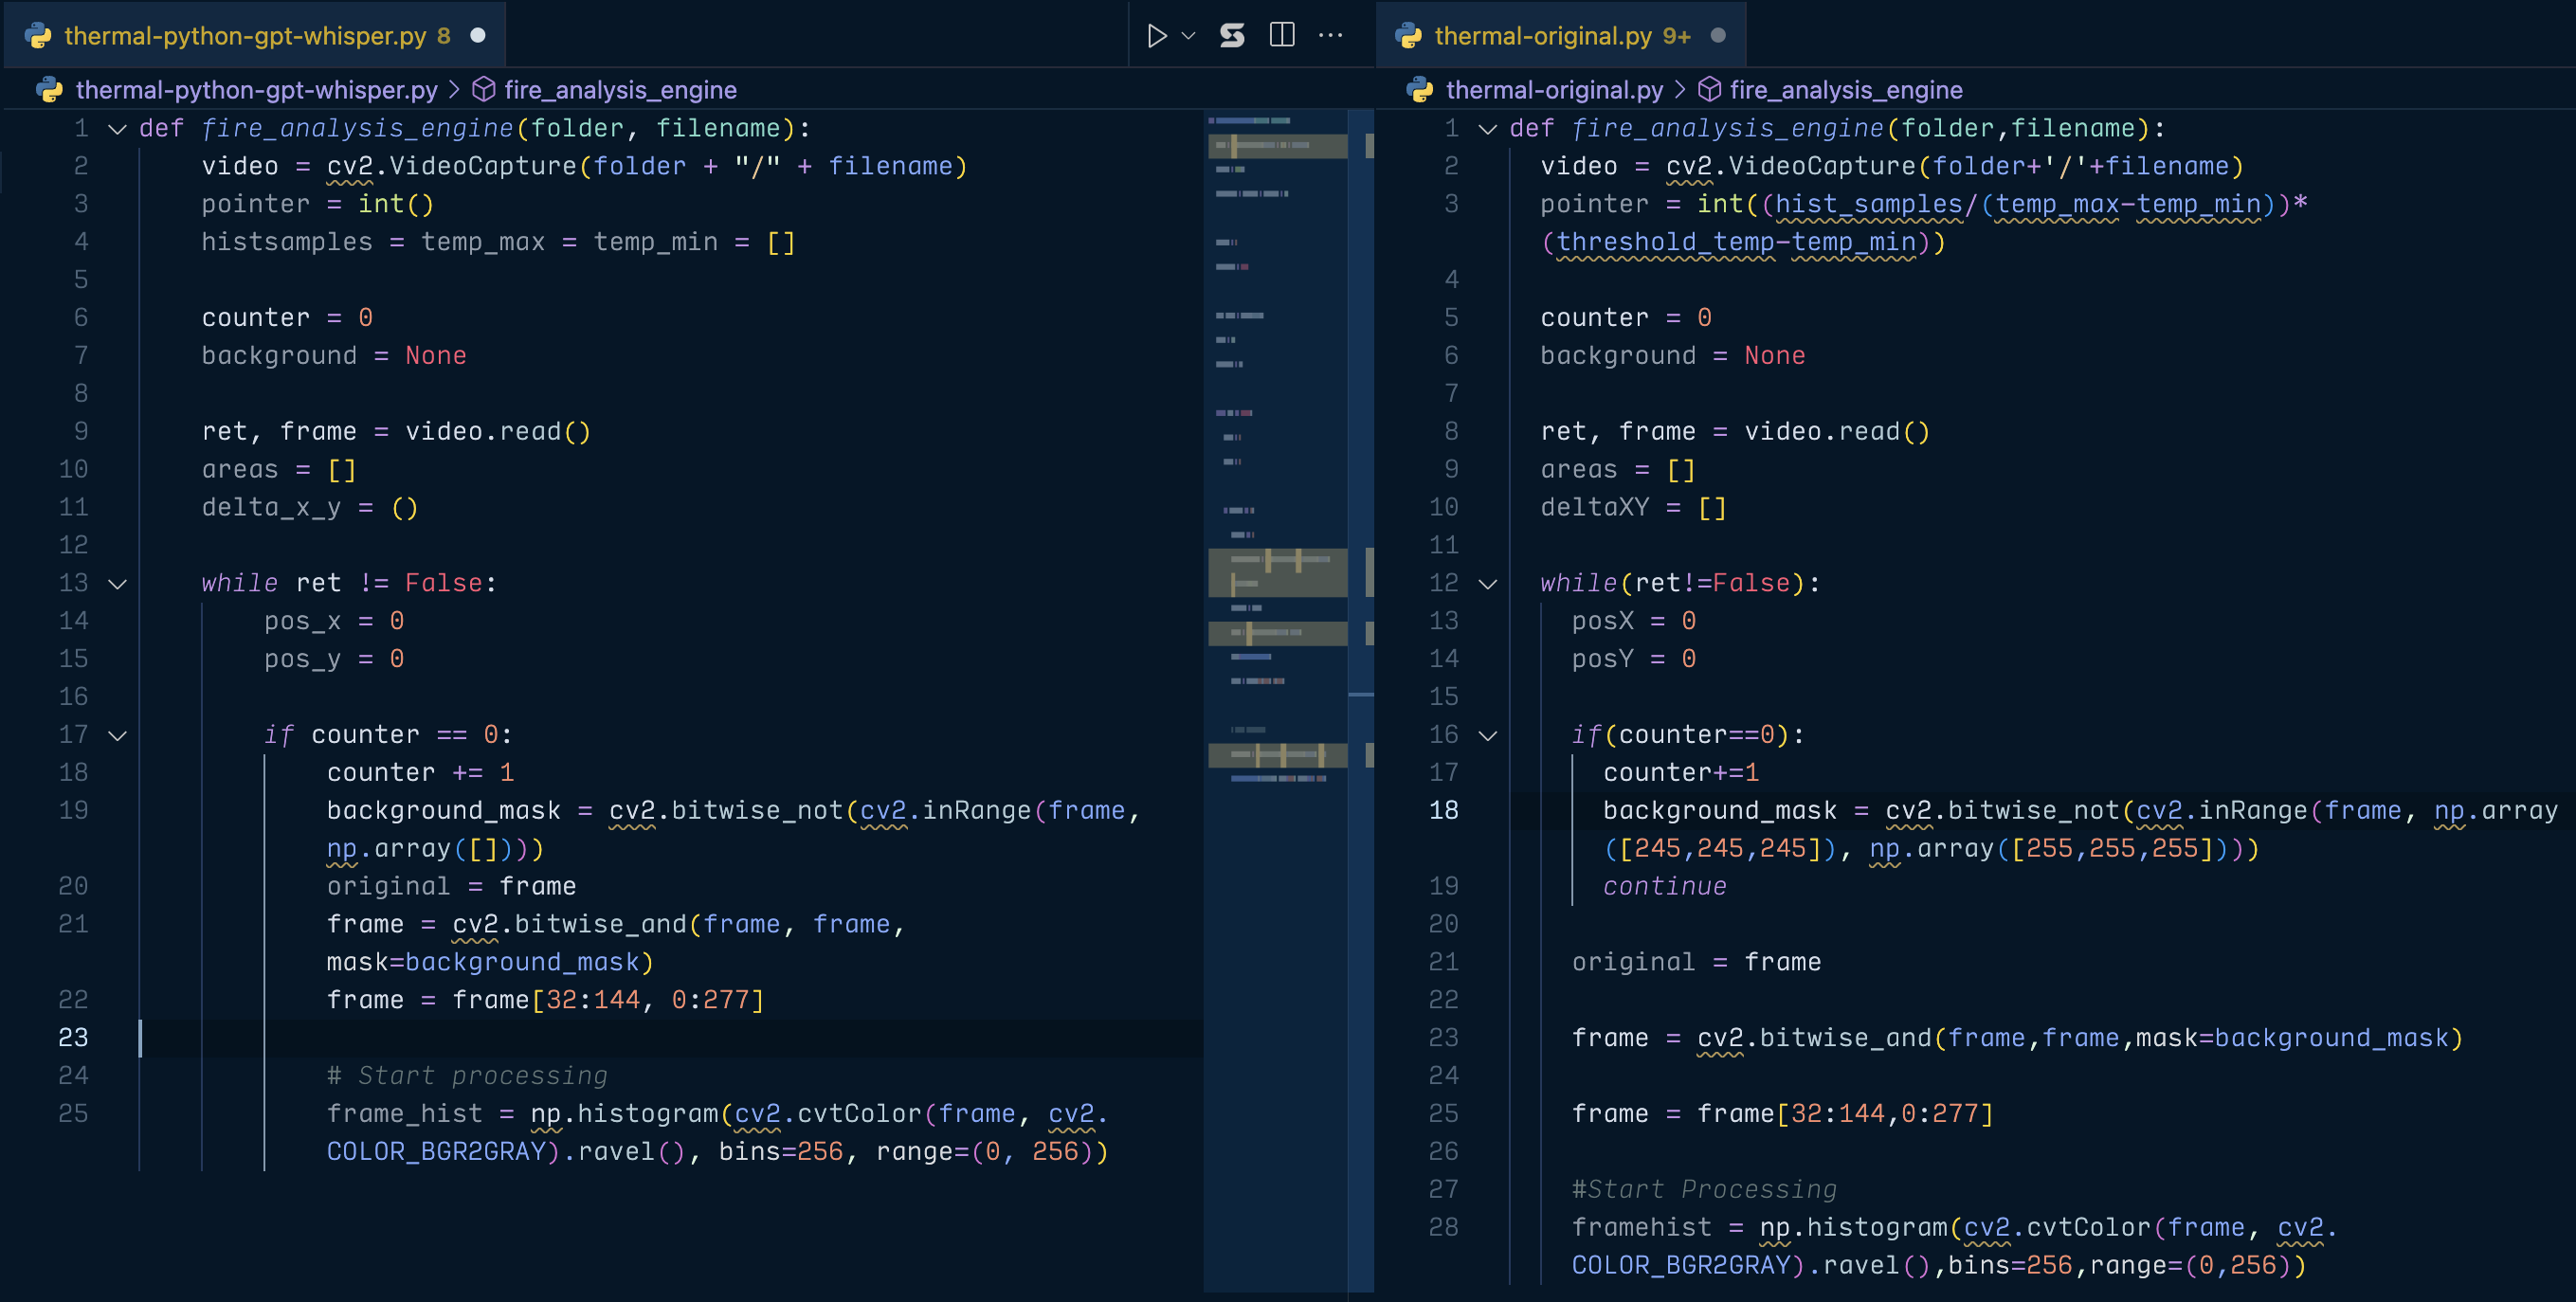Run the Python file with play button
Image resolution: width=2576 pixels, height=1302 pixels.
point(1156,36)
